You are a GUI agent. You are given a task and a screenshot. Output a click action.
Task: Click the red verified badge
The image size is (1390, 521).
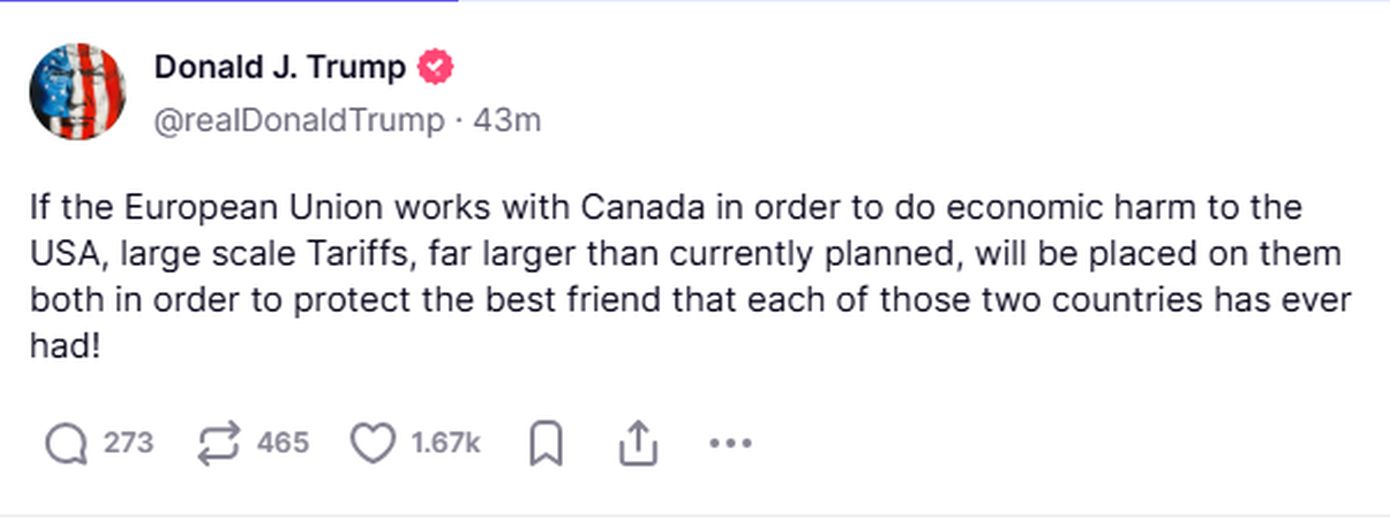pos(435,67)
